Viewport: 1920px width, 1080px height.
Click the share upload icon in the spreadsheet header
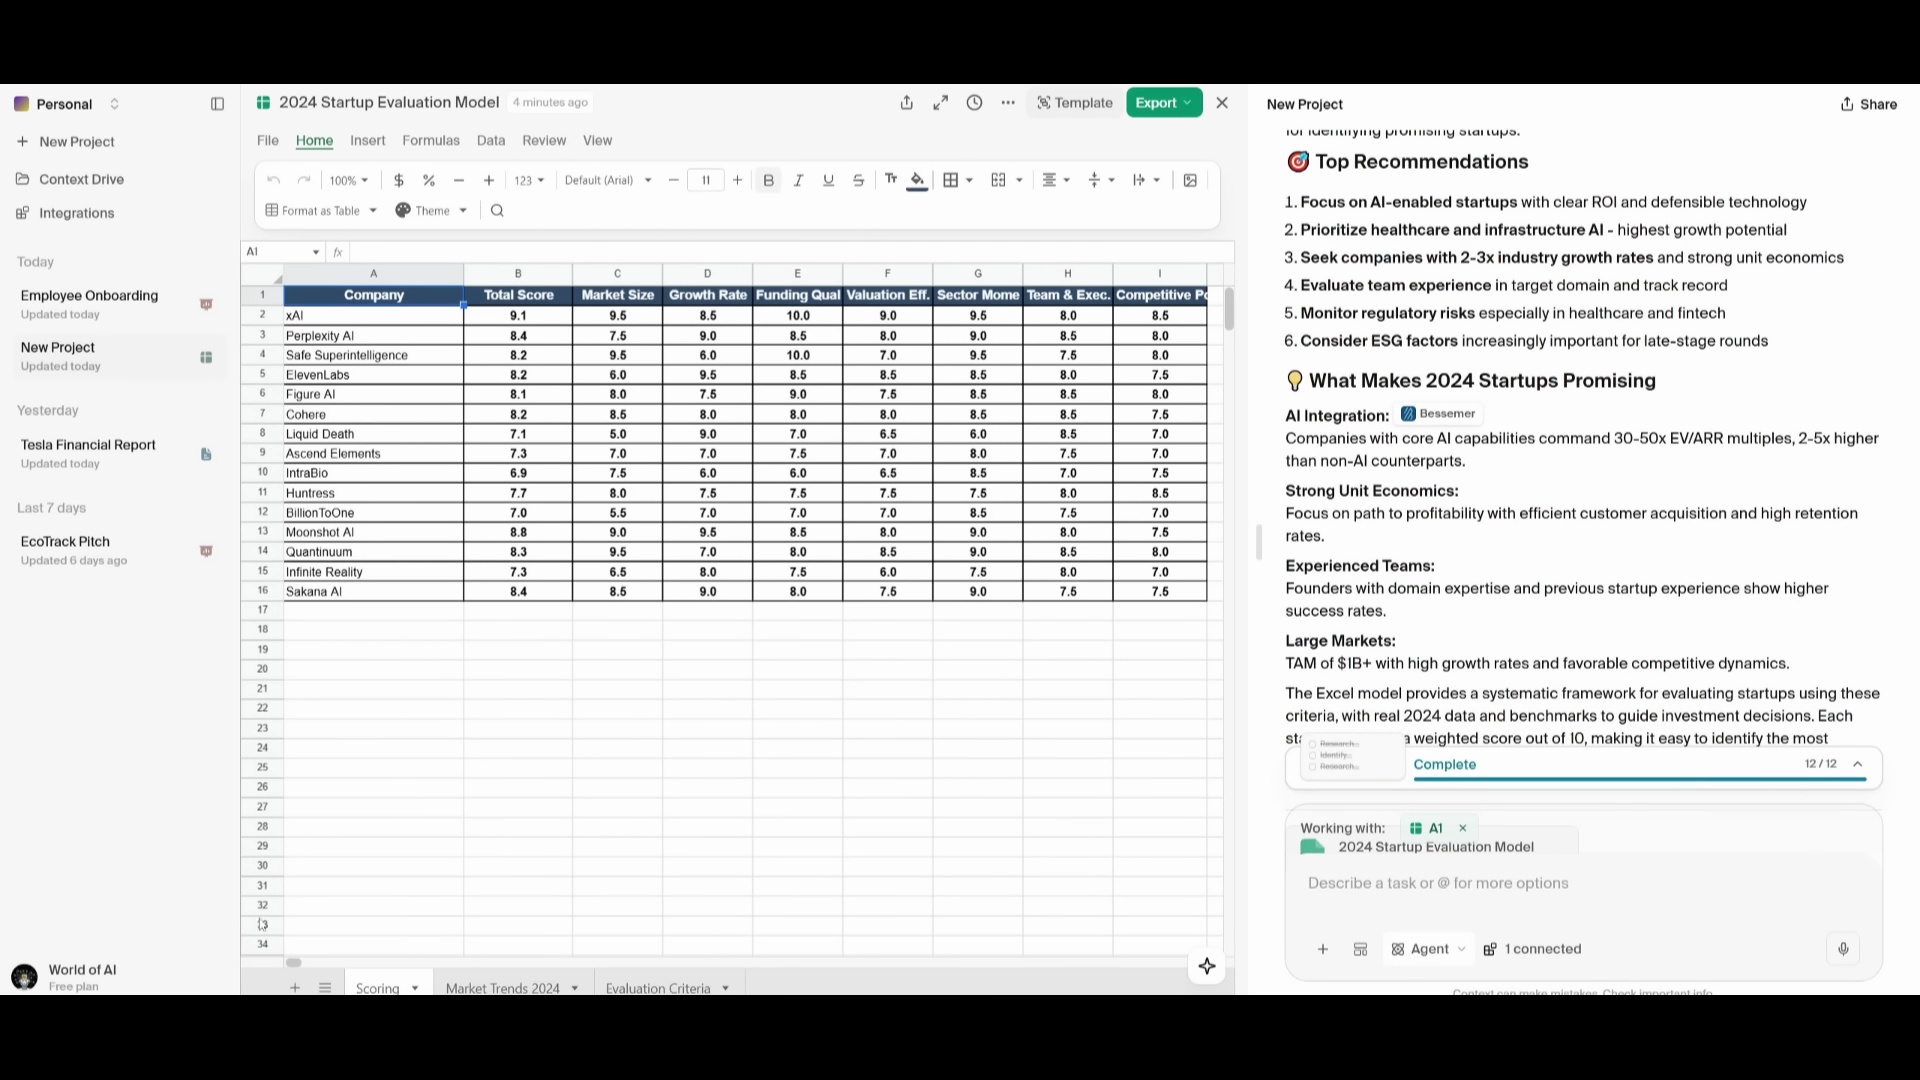907,103
